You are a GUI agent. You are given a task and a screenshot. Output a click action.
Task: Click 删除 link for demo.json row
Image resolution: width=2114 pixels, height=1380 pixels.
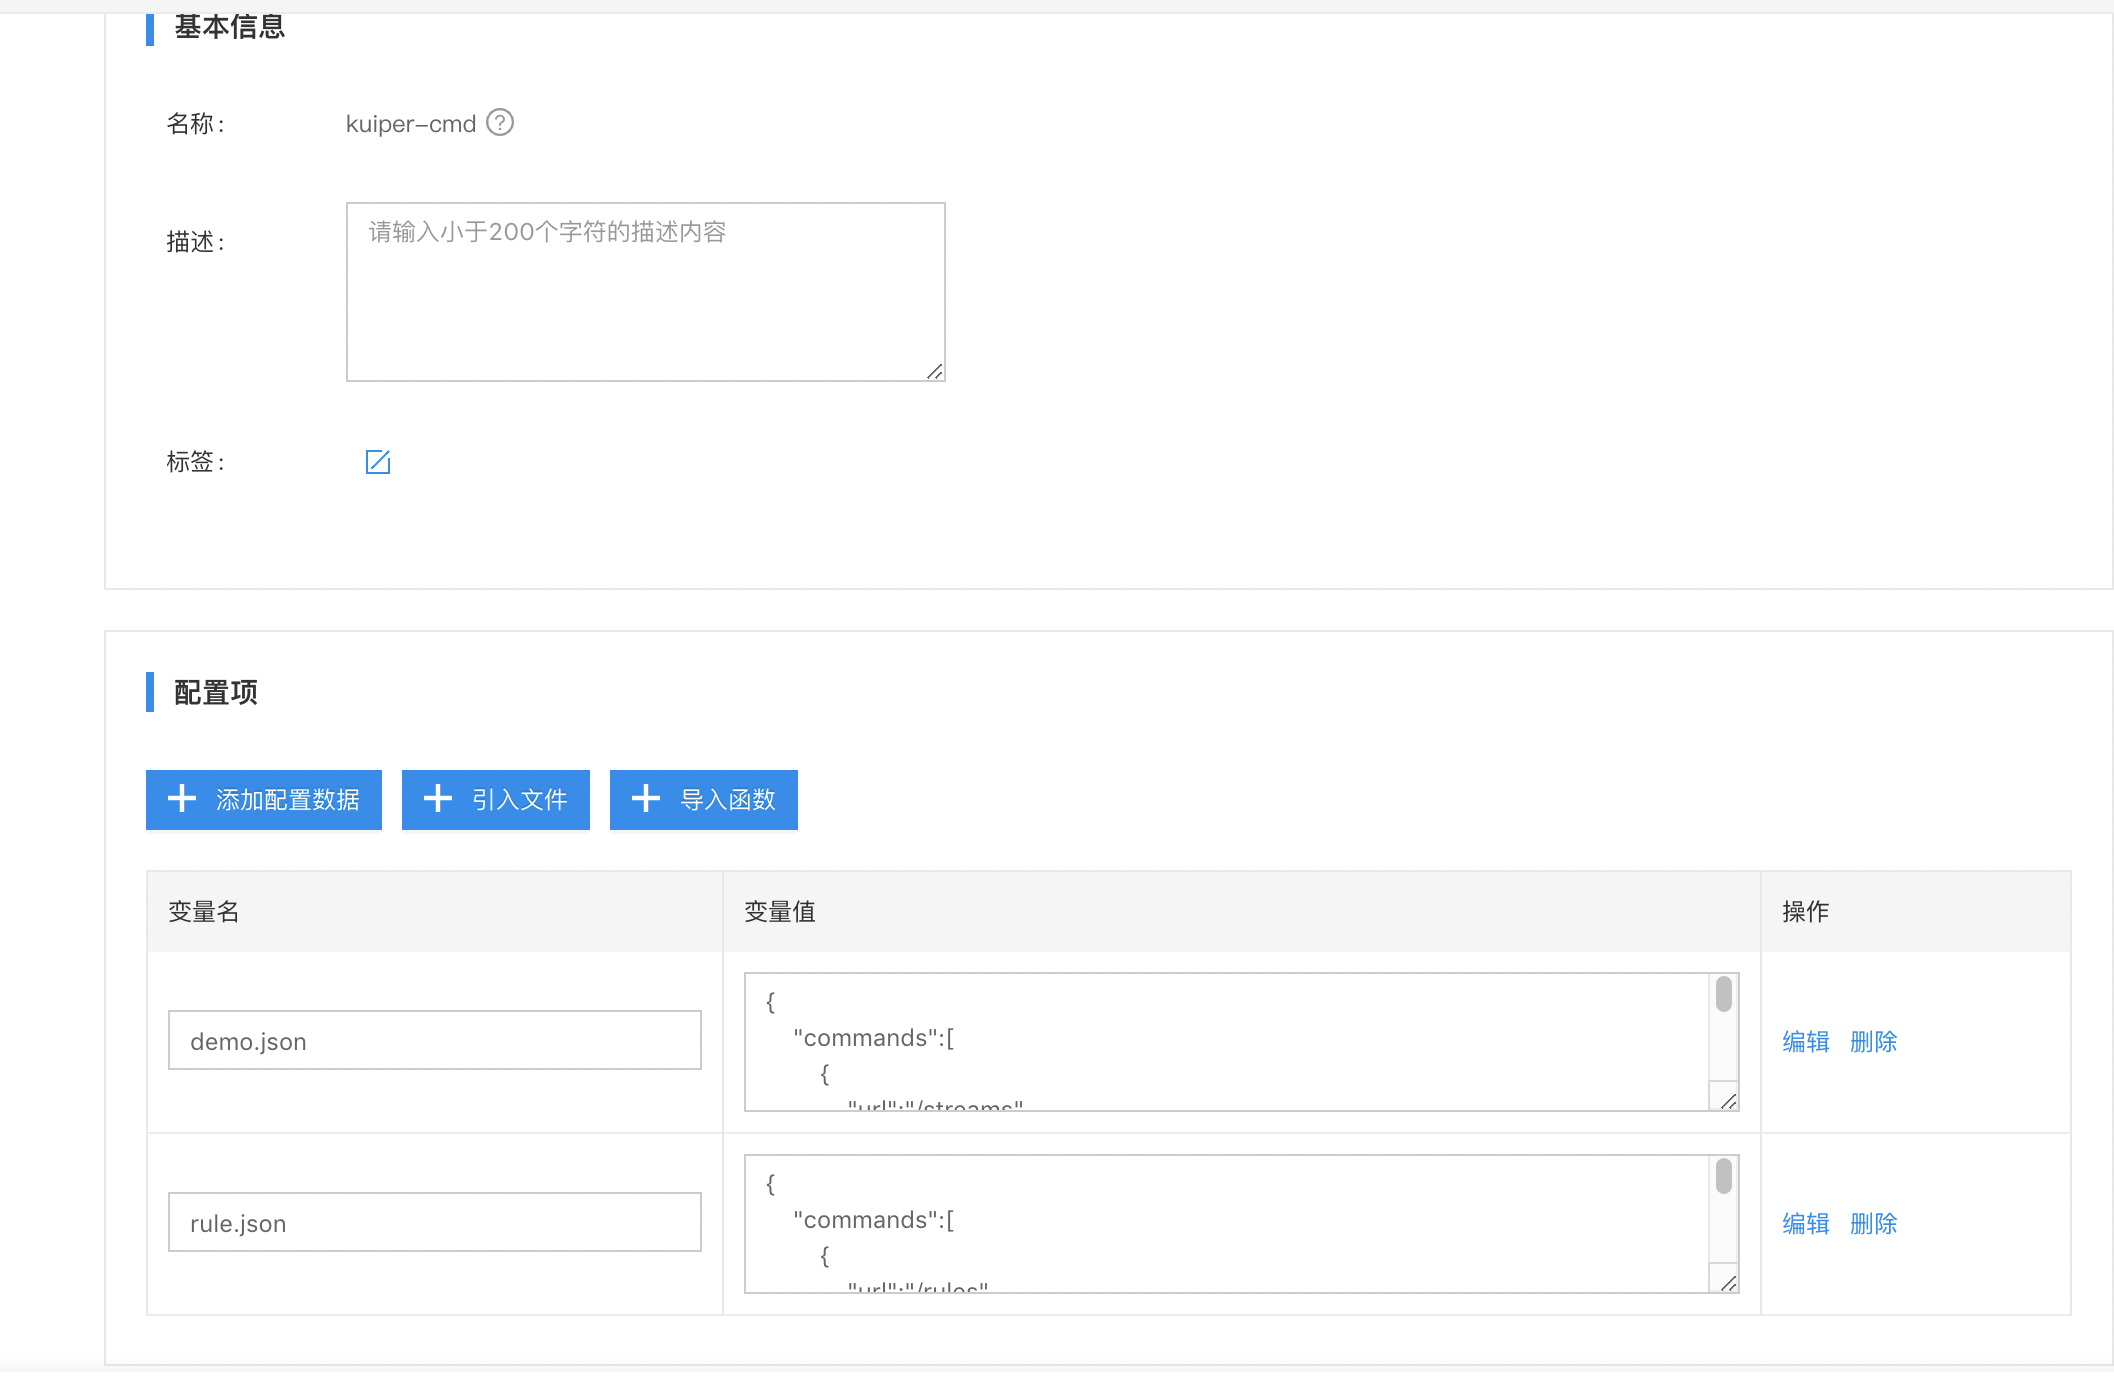click(1874, 1042)
